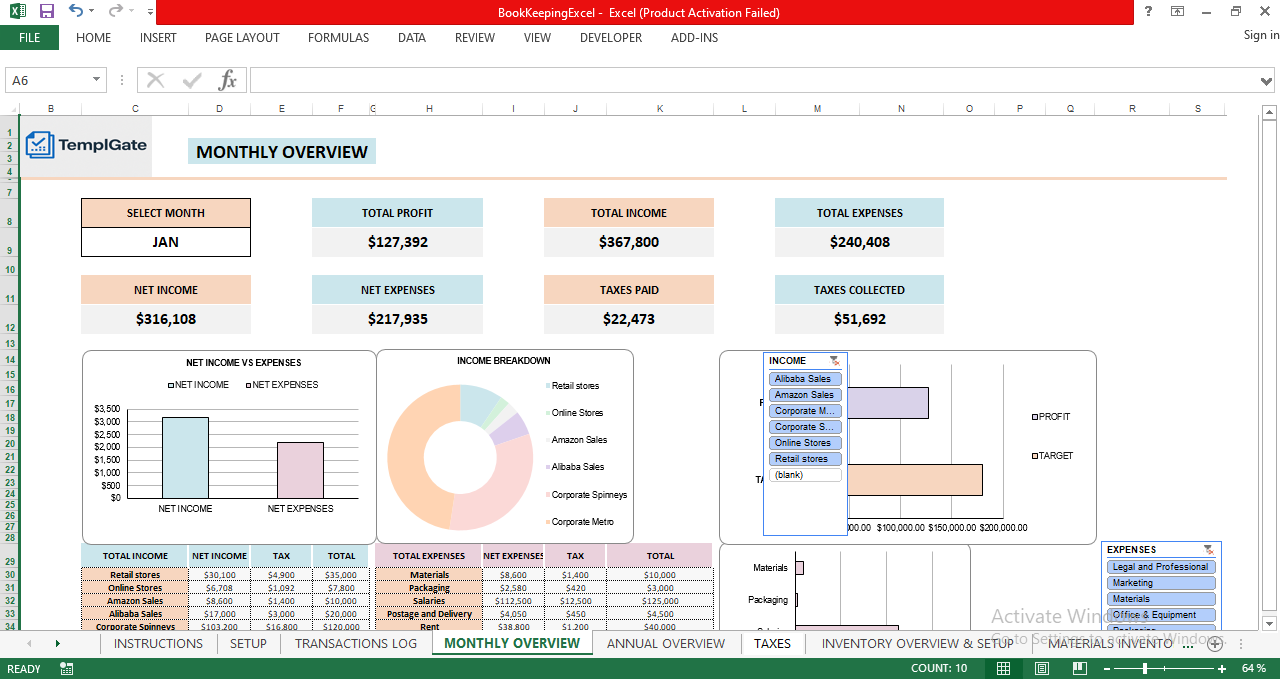Switch to ANNUAL OVERVIEW sheet
Image resolution: width=1280 pixels, height=679 pixels.
(x=666, y=643)
